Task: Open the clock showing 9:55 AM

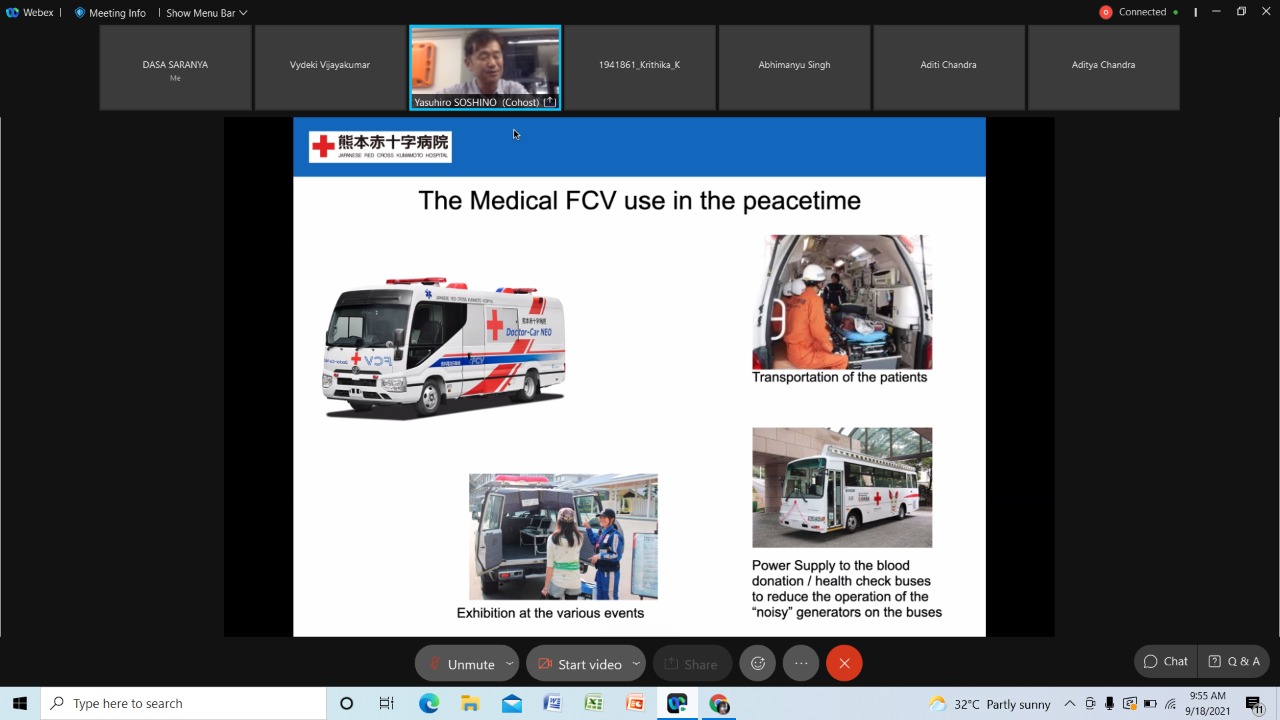Action: (x=1209, y=704)
